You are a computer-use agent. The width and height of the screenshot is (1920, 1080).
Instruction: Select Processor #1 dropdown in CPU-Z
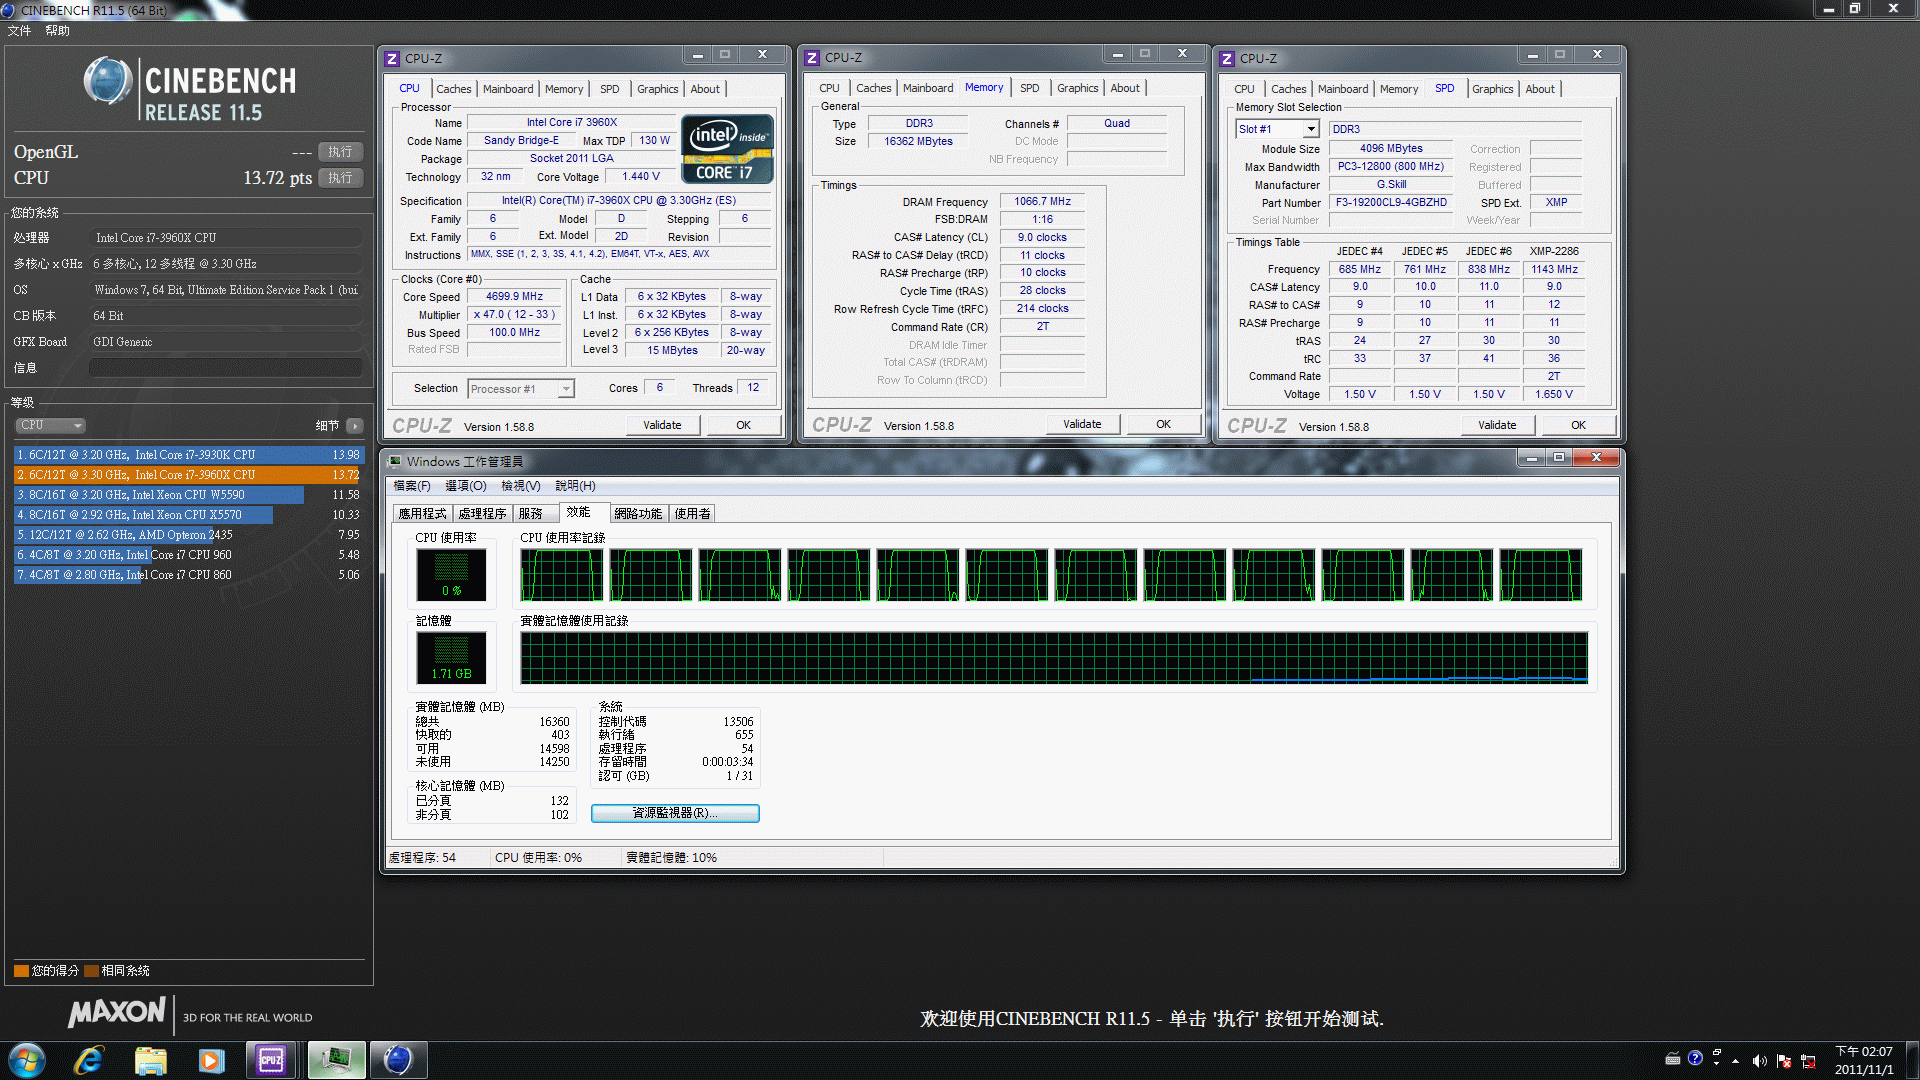pos(520,388)
